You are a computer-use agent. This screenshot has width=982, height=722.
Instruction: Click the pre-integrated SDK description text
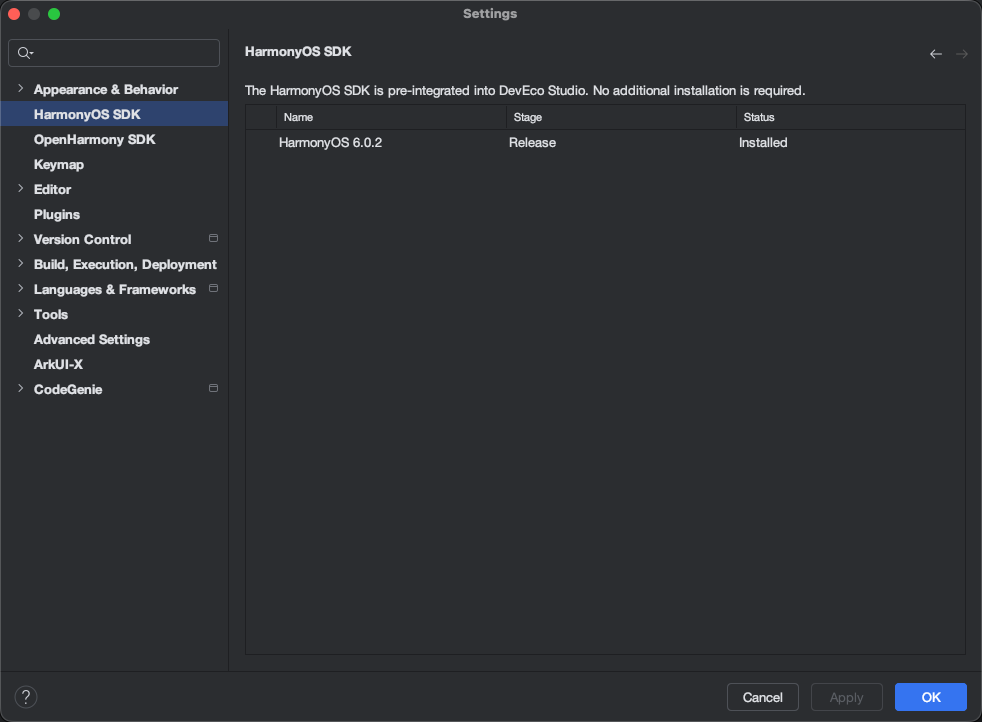525,91
